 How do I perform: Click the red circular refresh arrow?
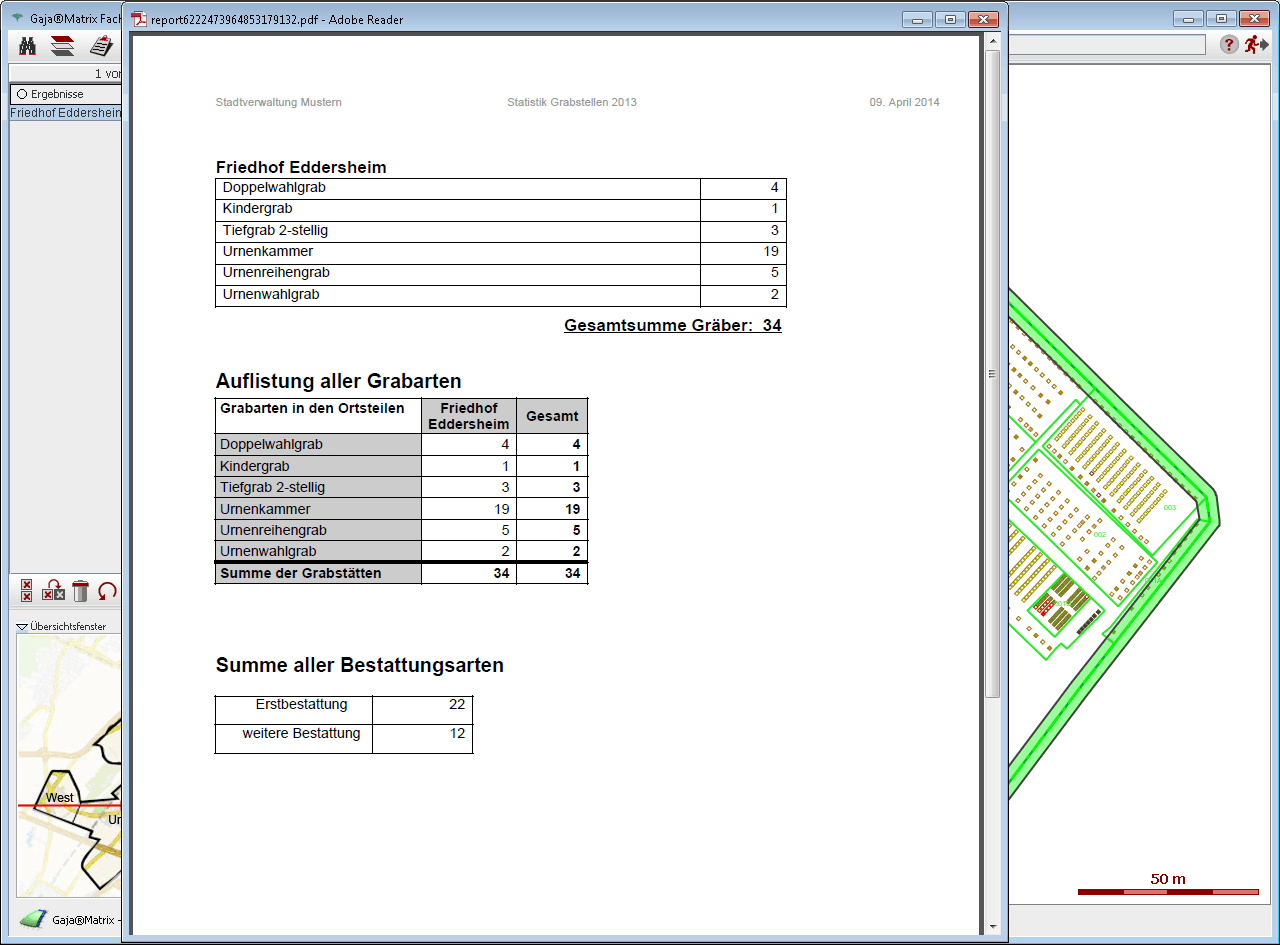107,591
